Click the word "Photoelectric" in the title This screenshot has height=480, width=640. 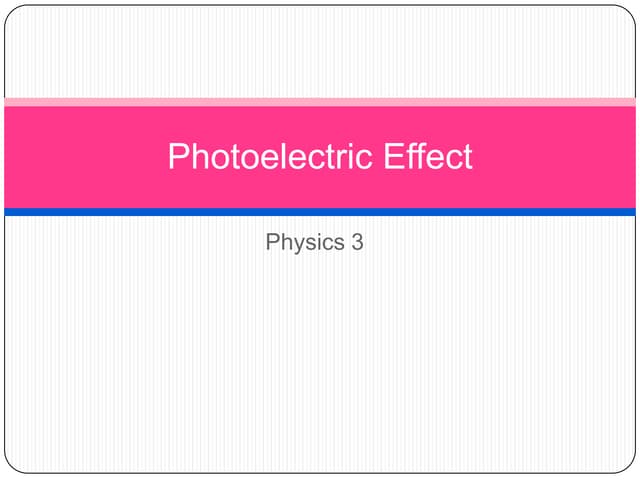(270, 156)
